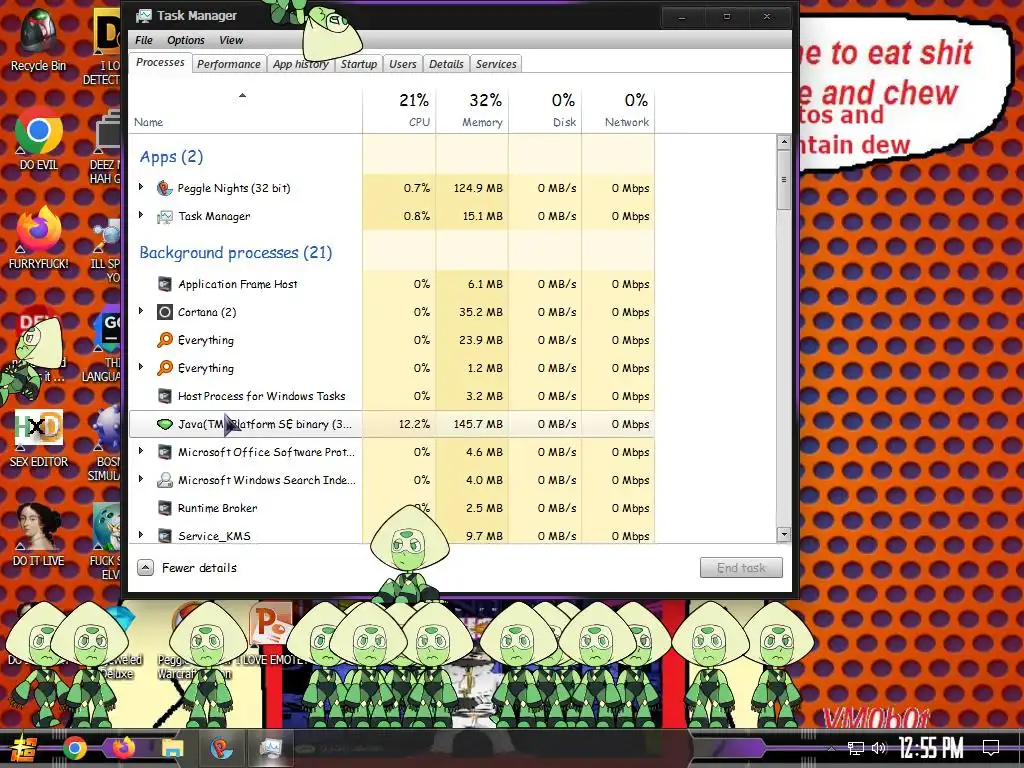This screenshot has height=768, width=1024.
Task: Open the notification center icon
Action: [x=991, y=748]
